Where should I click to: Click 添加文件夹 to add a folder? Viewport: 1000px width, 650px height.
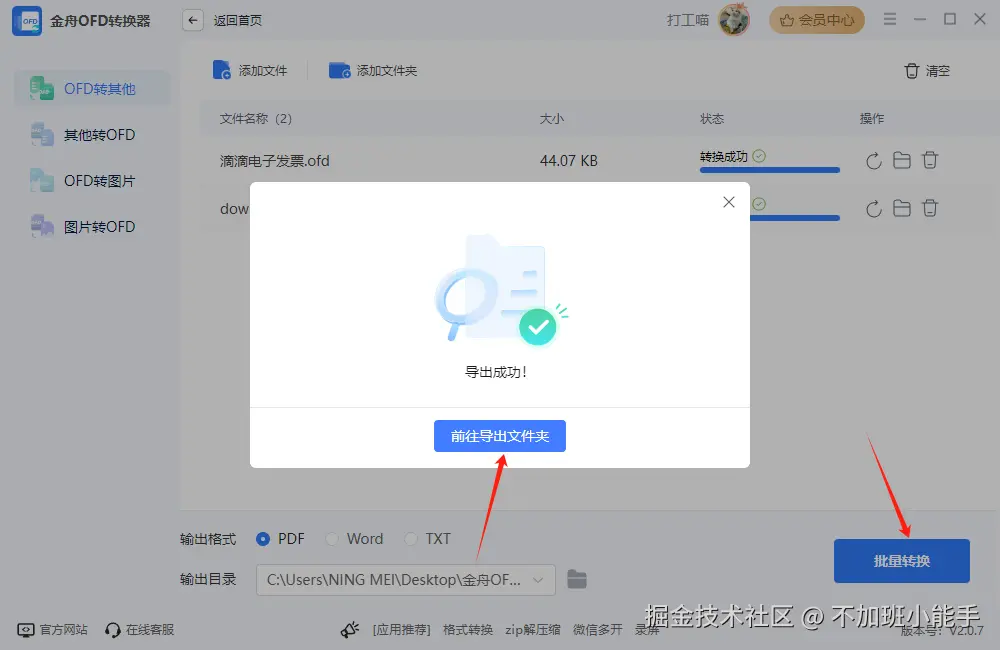pyautogui.click(x=373, y=70)
